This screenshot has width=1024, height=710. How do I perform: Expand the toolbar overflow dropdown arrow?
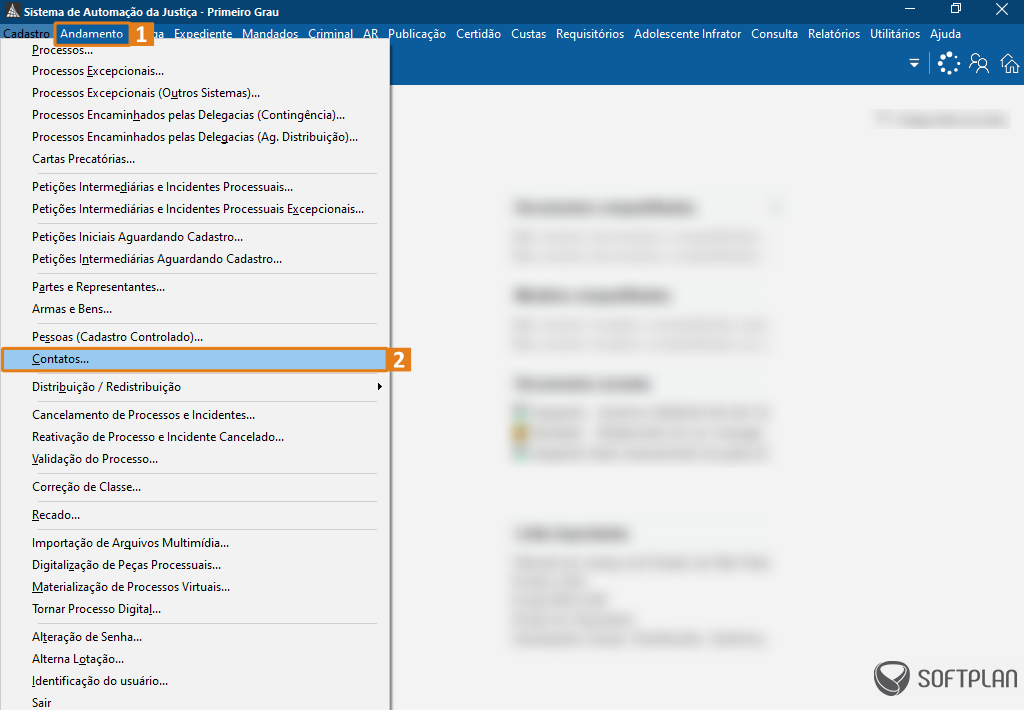point(914,64)
